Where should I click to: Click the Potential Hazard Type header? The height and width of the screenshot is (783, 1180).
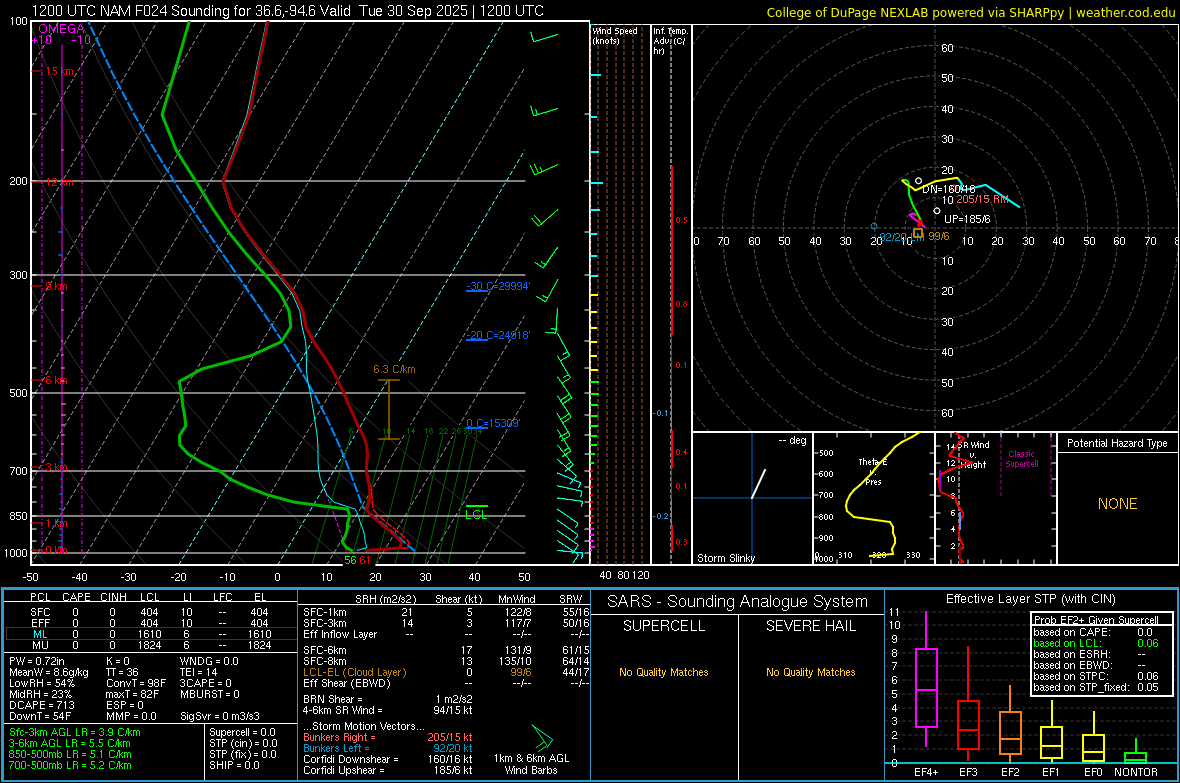[x=1117, y=443]
